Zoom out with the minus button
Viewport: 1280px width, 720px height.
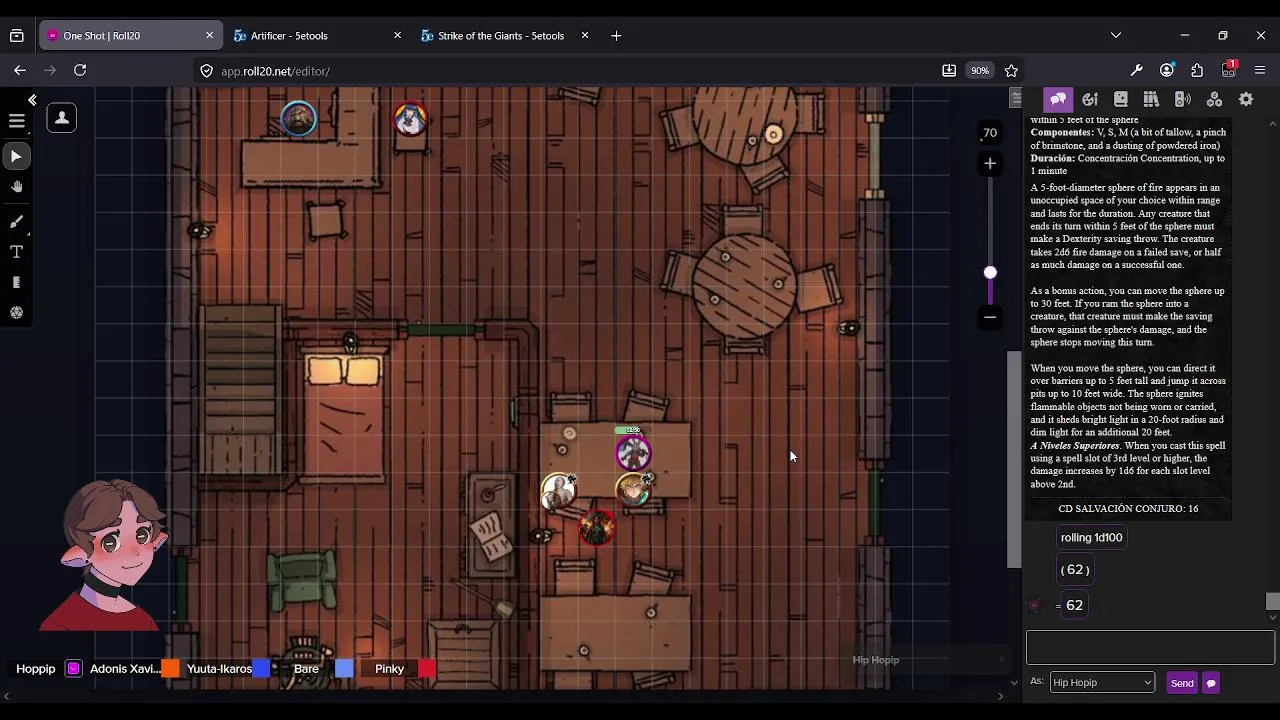coord(990,317)
